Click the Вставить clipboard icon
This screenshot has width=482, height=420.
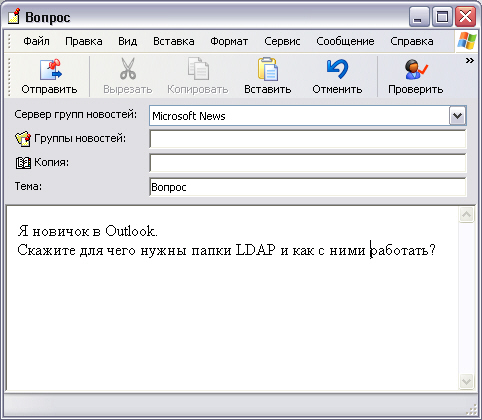pos(268,69)
